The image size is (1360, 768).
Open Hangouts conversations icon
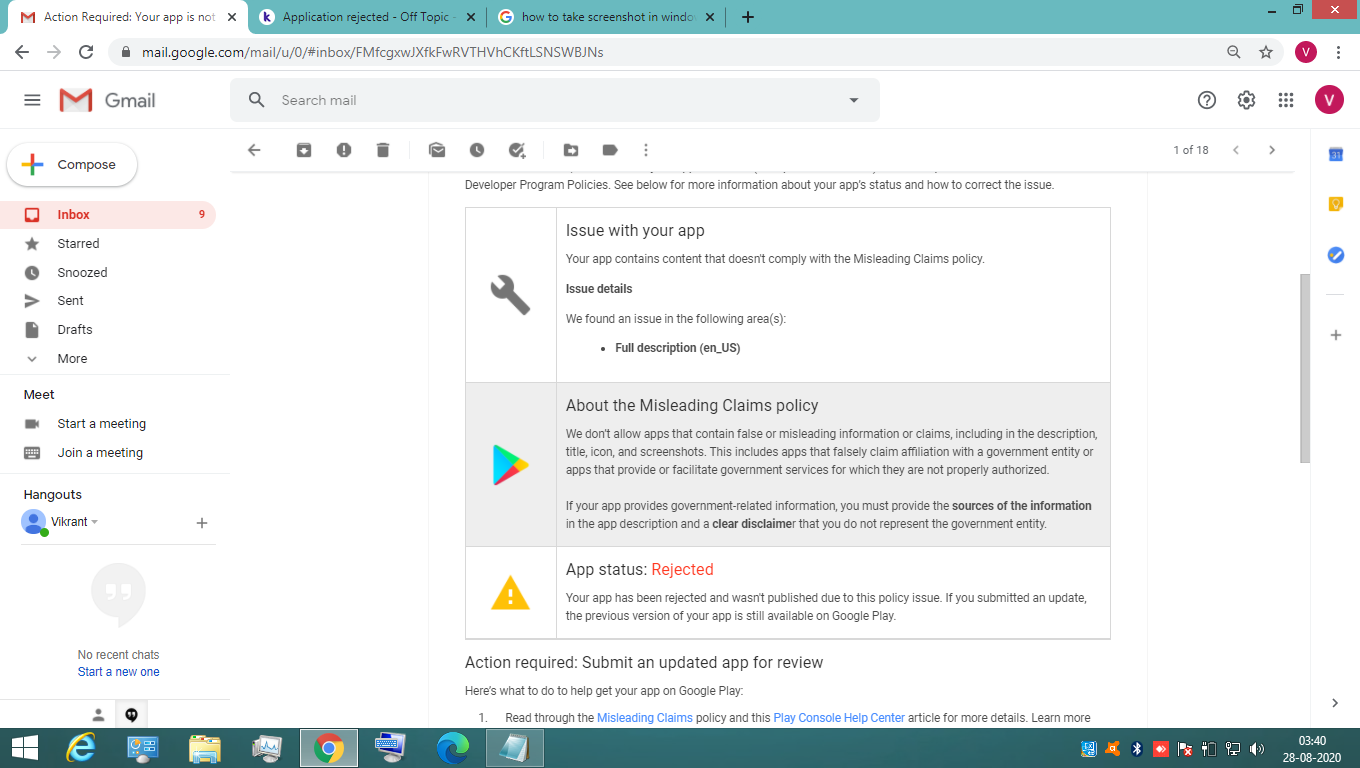click(131, 715)
